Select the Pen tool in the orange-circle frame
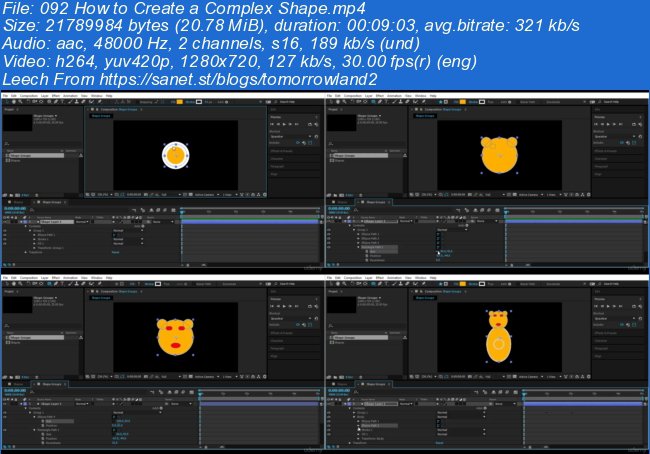650x454 pixels. click(x=56, y=102)
